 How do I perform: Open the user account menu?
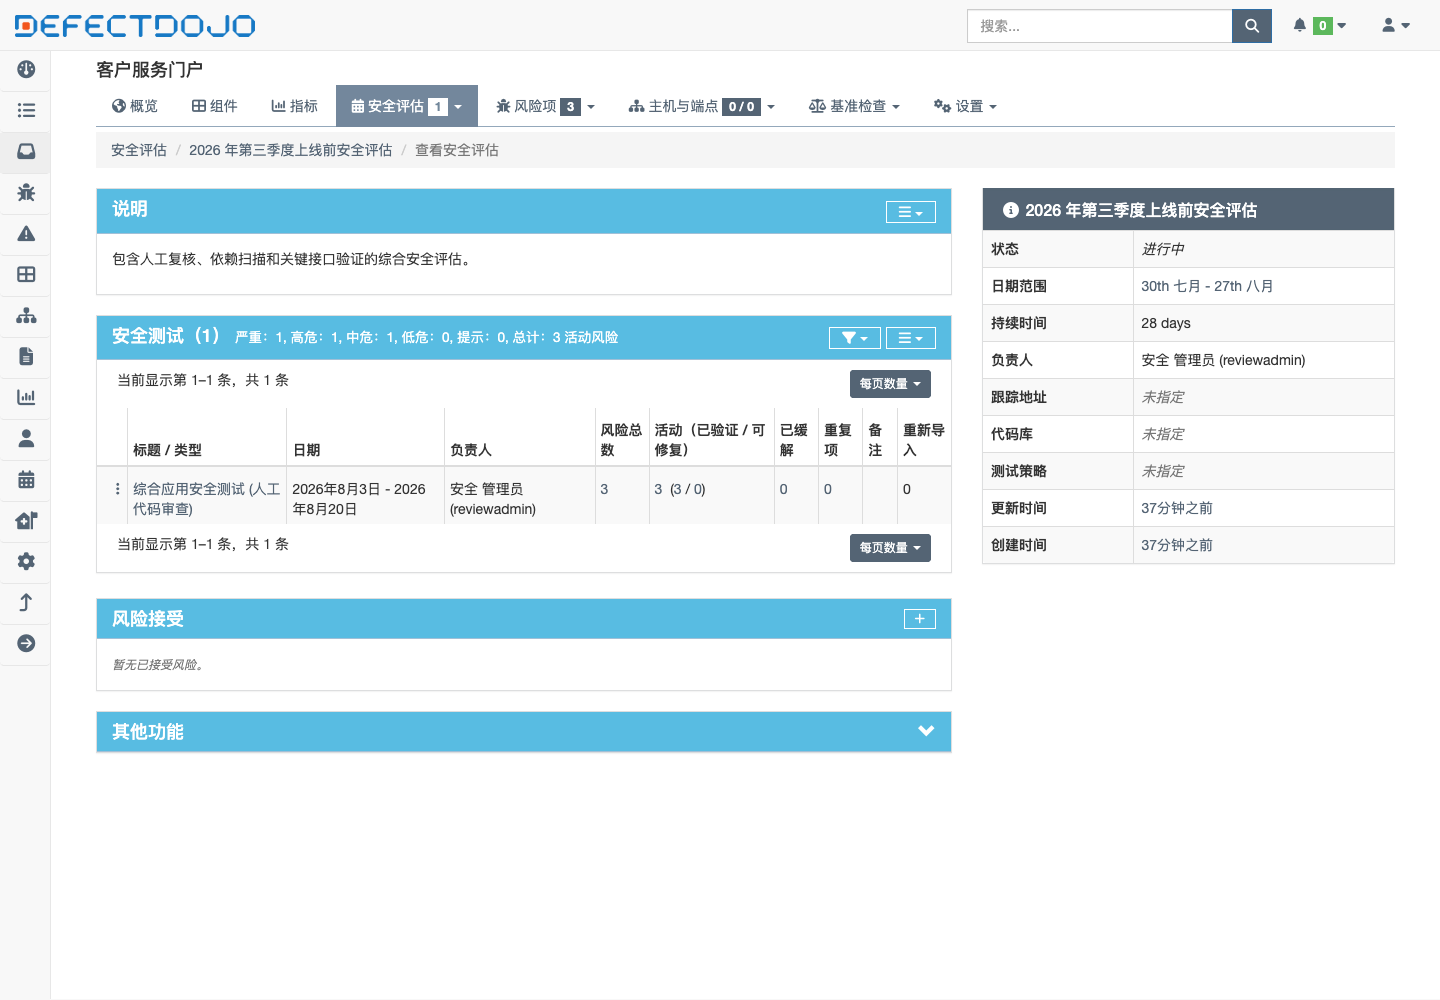(x=1395, y=26)
